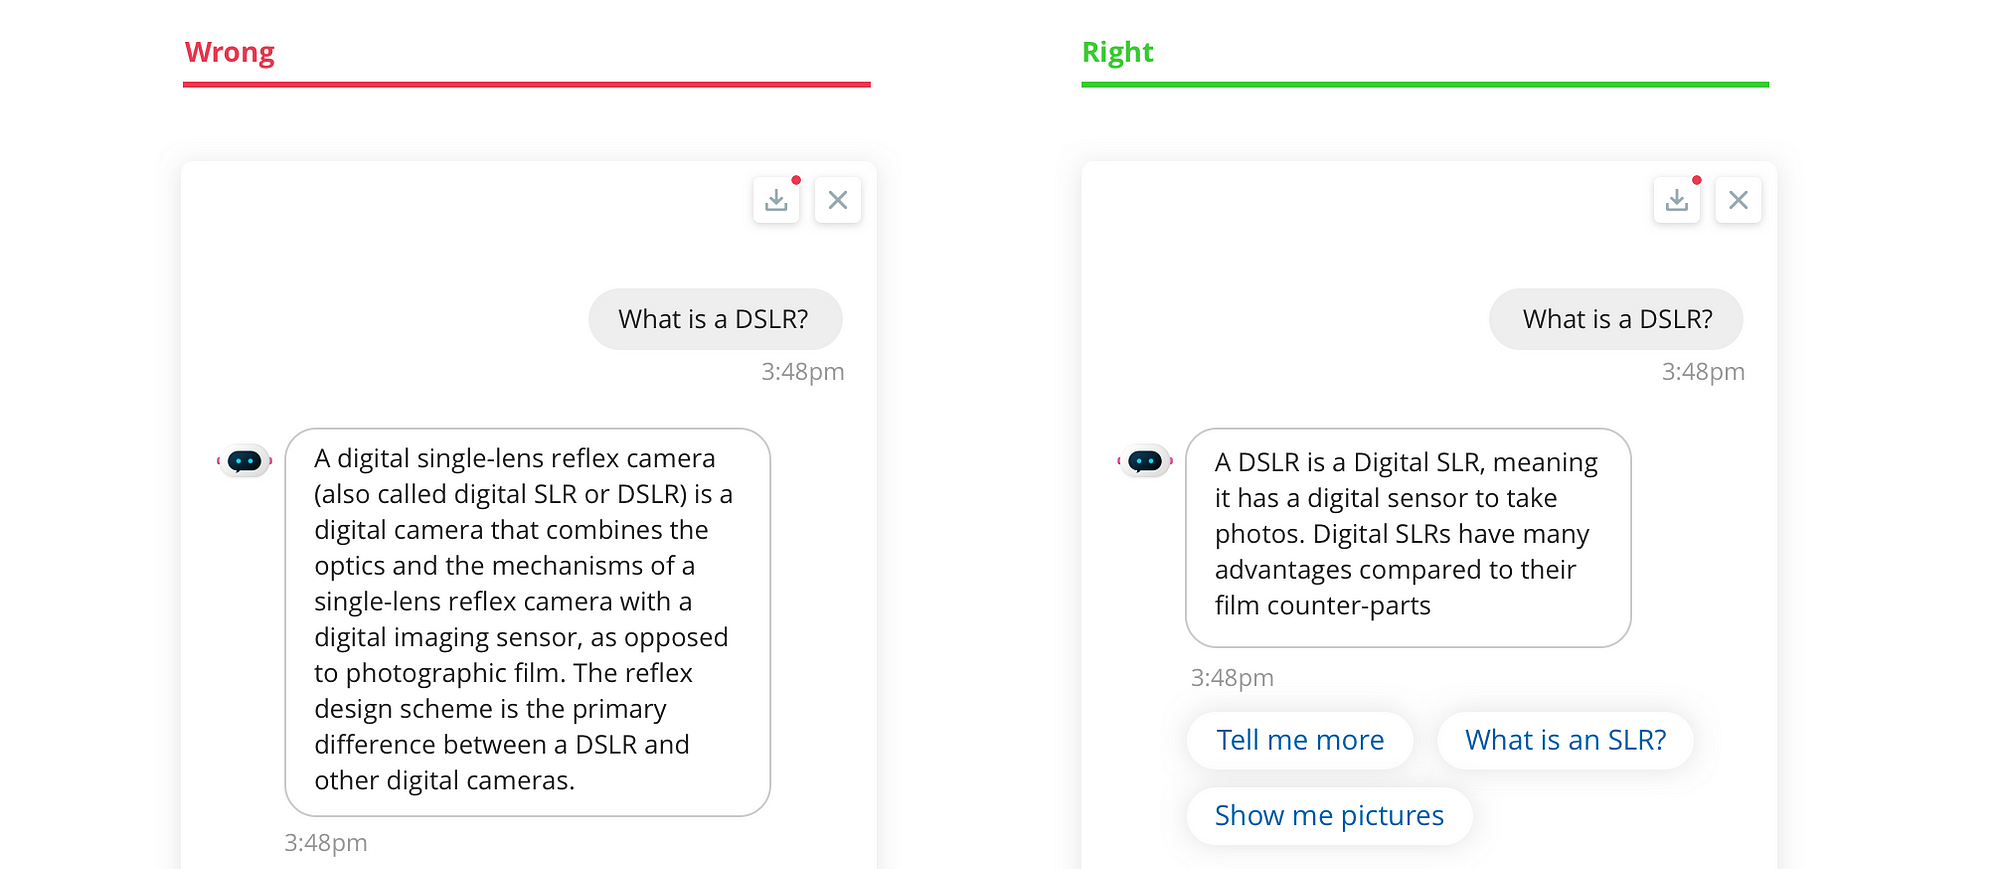The width and height of the screenshot is (2000, 869).
Task: Click the bot avatar in Right chat
Action: [1145, 461]
